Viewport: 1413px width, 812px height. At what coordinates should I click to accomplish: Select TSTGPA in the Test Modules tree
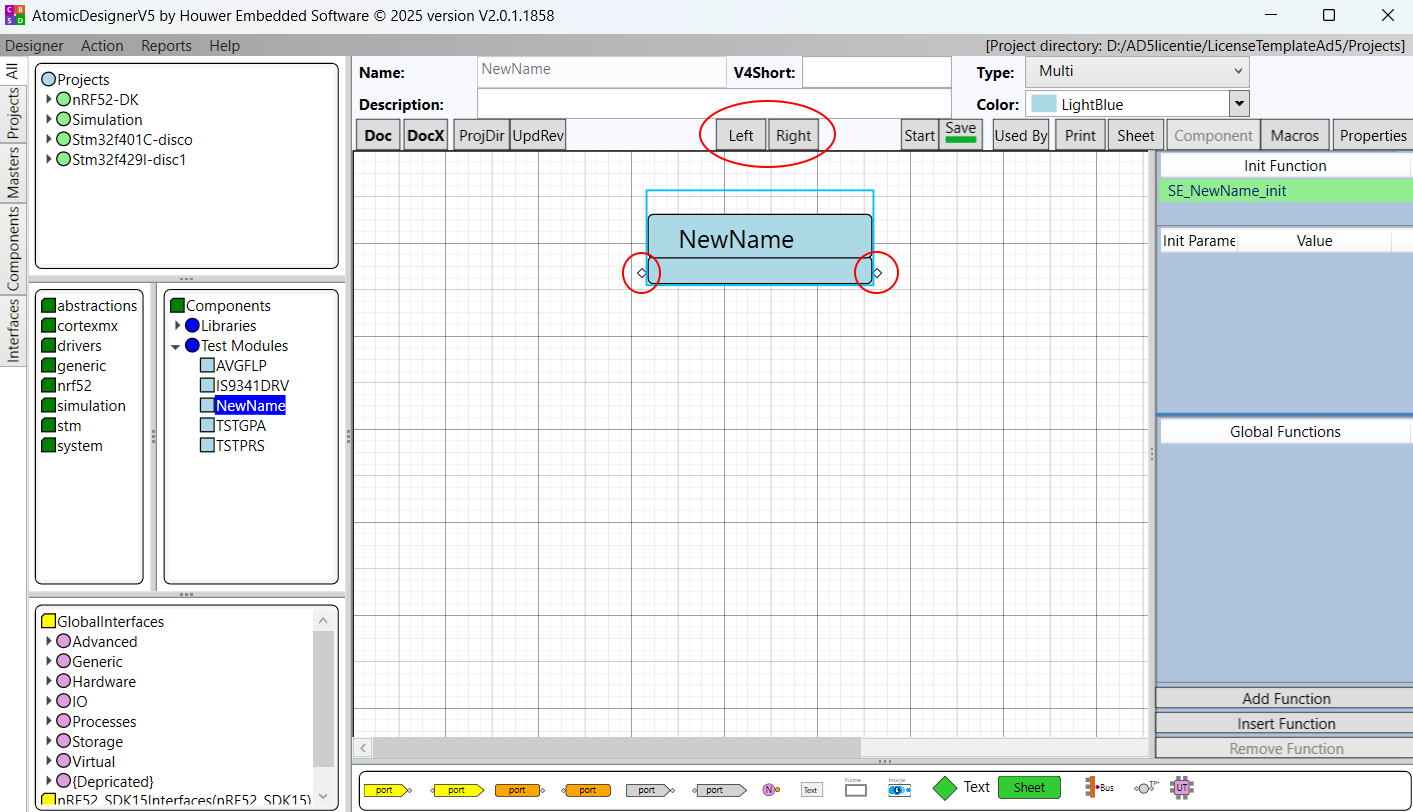pos(240,426)
